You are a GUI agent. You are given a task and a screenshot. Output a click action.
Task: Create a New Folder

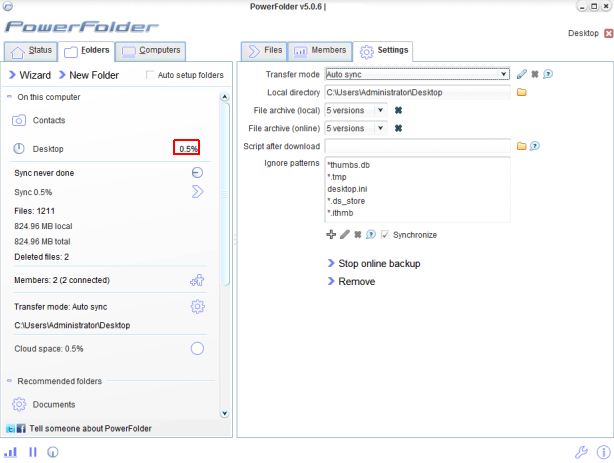pos(89,75)
